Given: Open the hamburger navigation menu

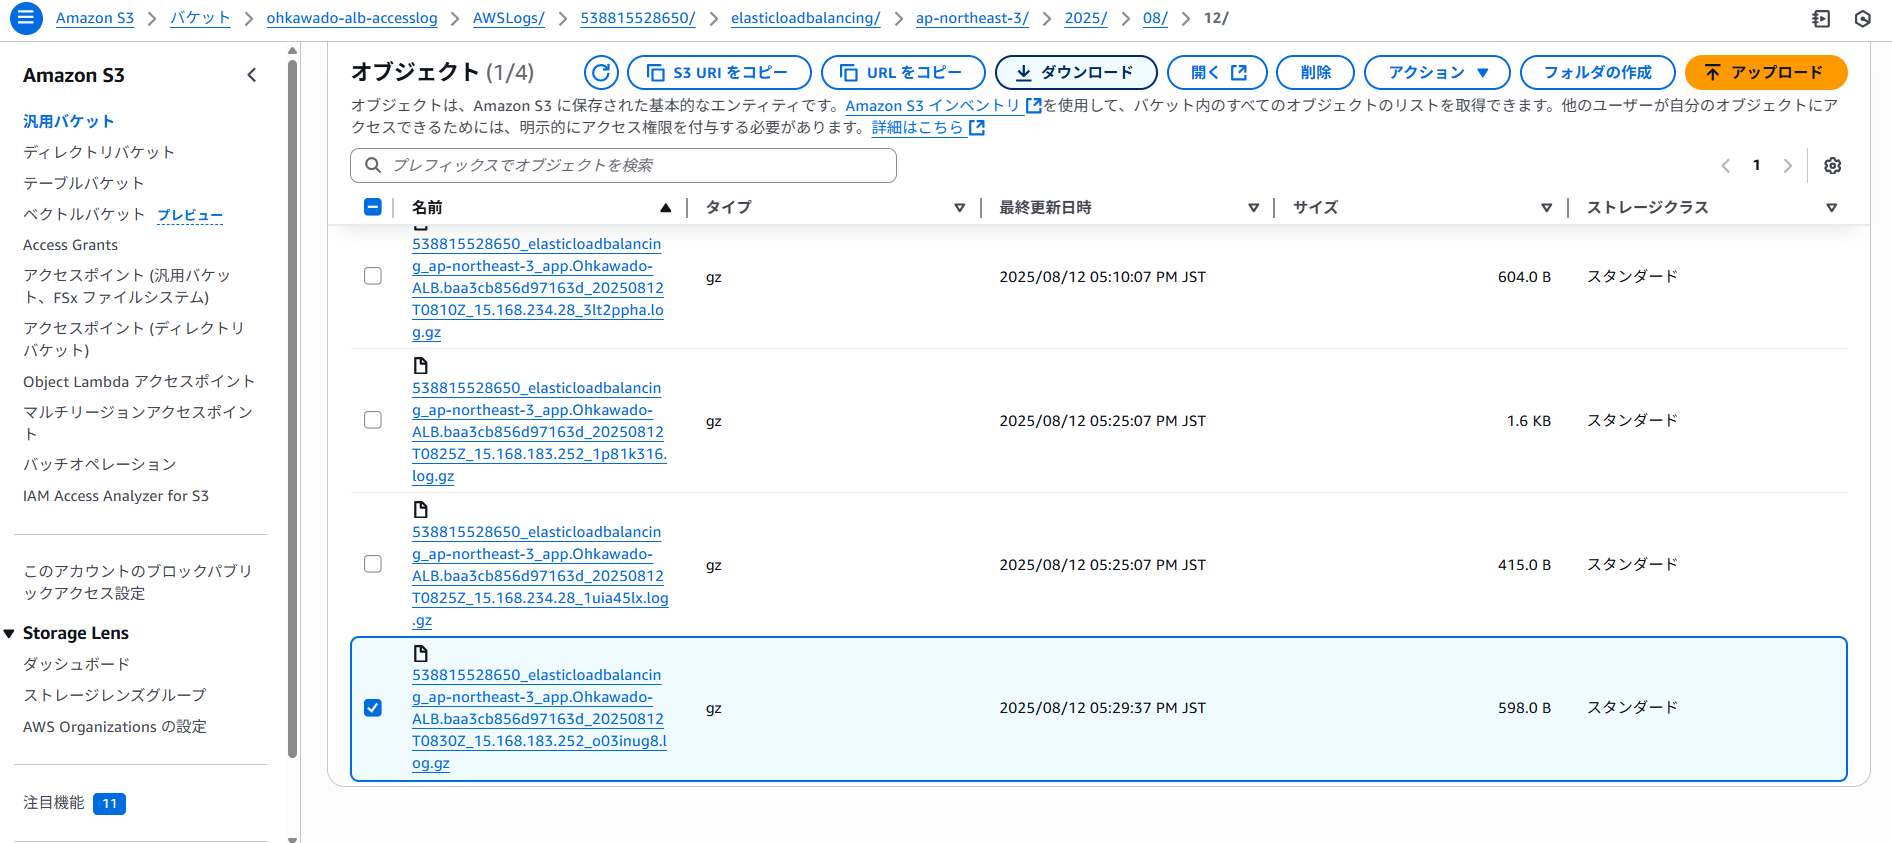Looking at the screenshot, I should click(x=26, y=18).
